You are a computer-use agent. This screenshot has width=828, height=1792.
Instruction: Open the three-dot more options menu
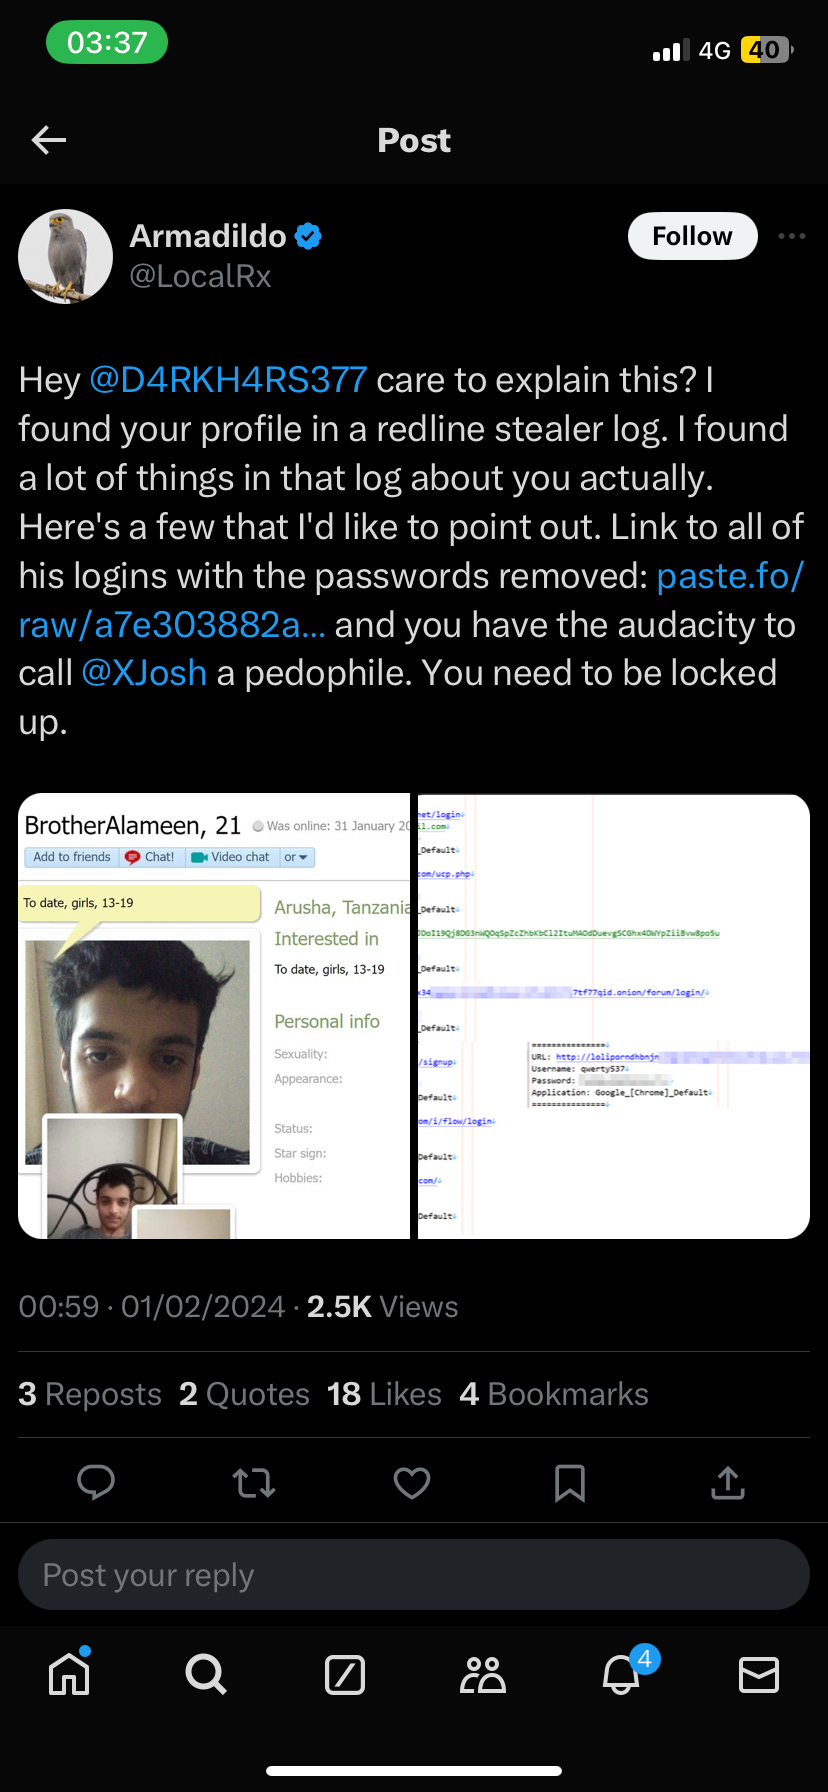[791, 236]
